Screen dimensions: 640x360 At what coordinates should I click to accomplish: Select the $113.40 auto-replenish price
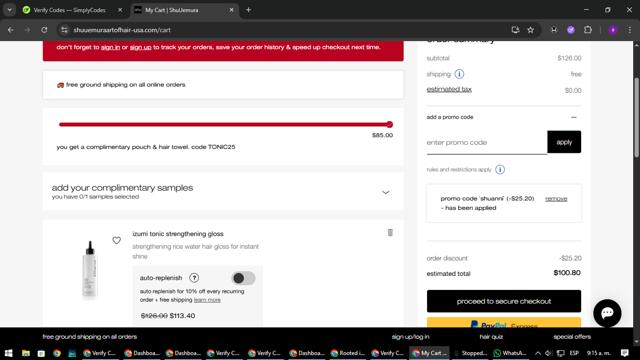[182, 316]
